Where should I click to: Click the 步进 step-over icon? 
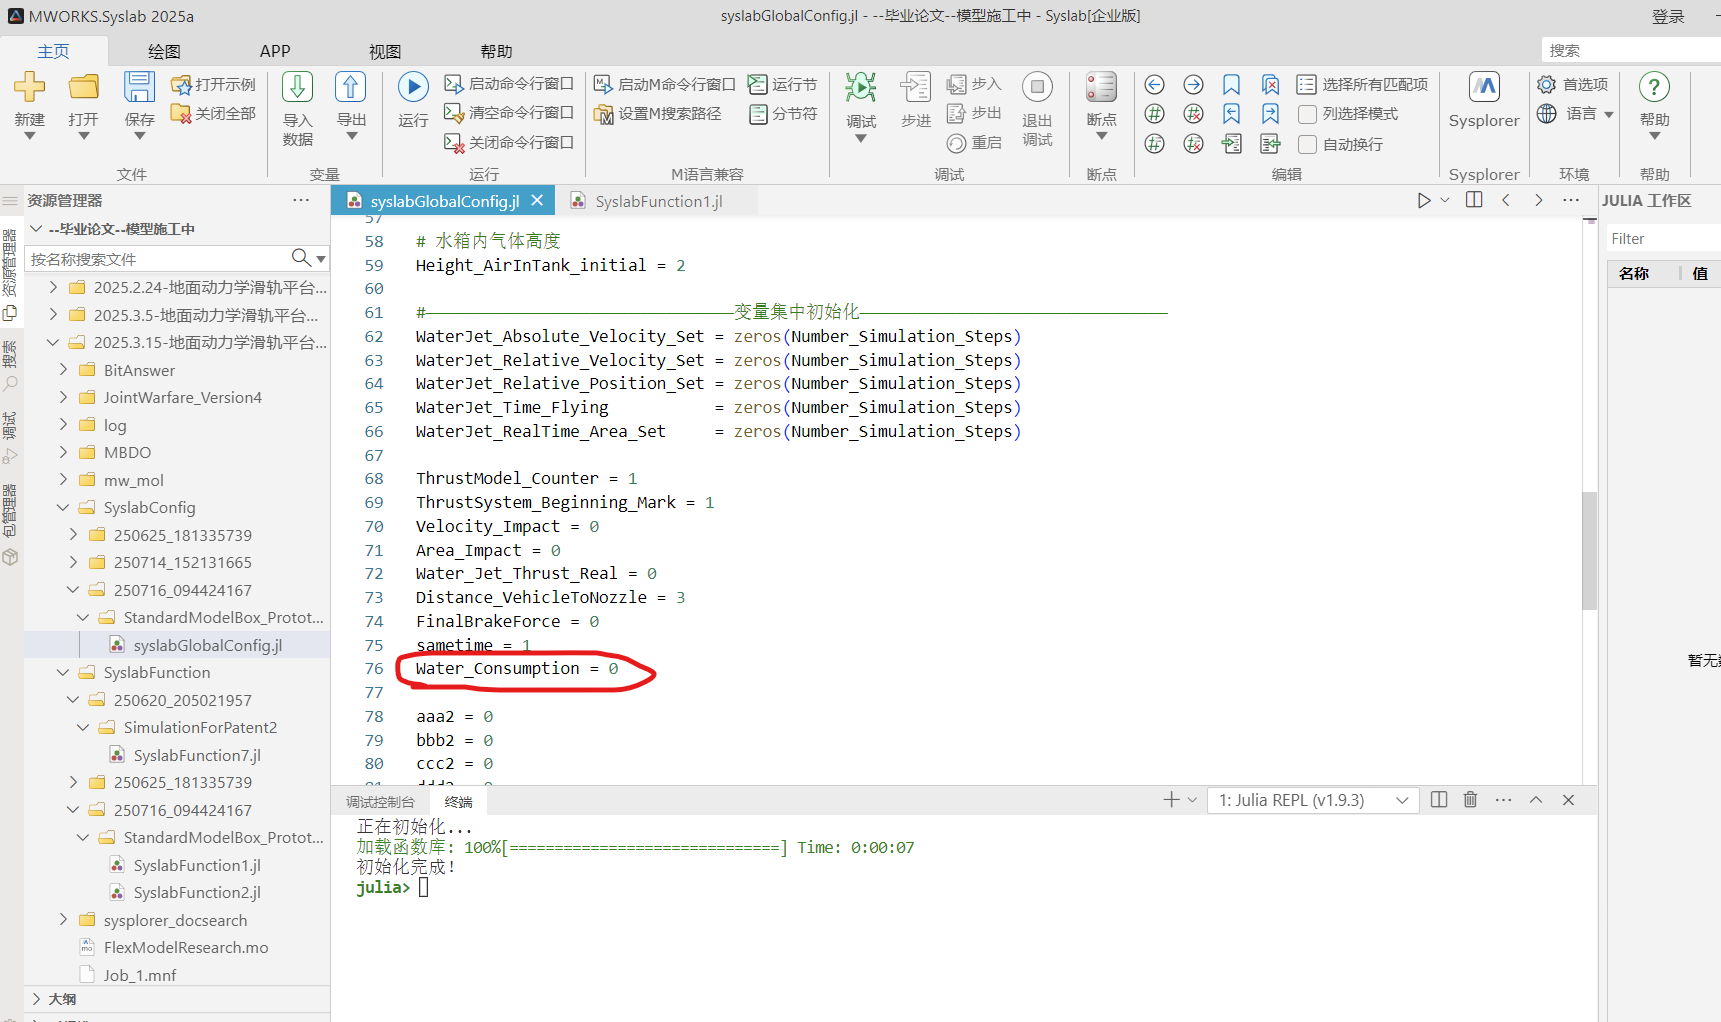(916, 87)
